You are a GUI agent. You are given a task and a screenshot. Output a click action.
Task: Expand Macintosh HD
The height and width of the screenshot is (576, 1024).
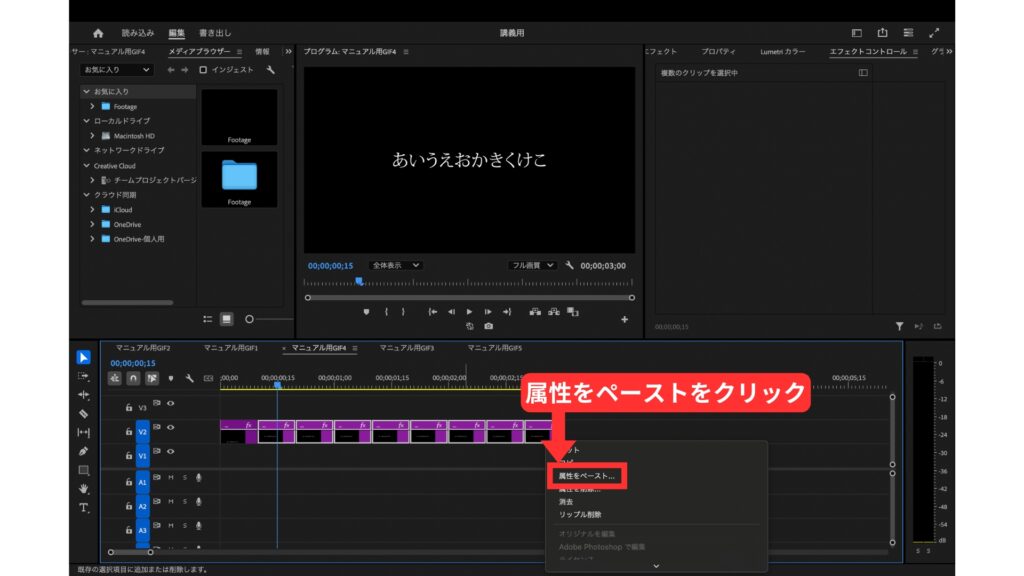coord(92,136)
